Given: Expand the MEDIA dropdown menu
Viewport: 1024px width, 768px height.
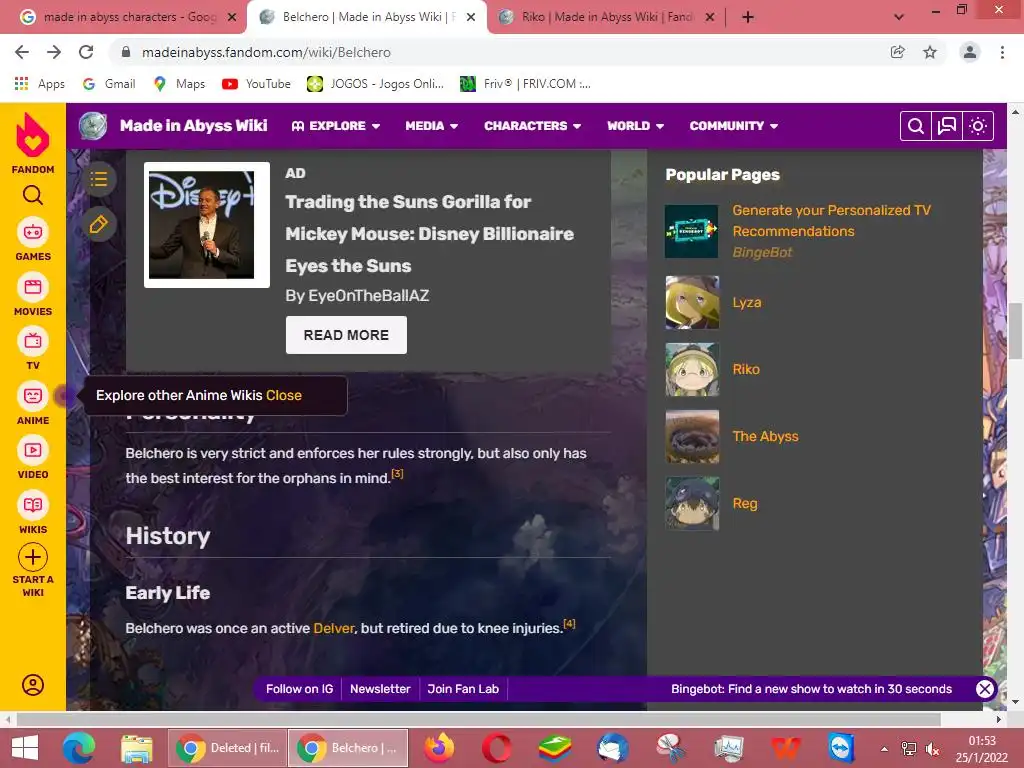Looking at the screenshot, I should (x=432, y=126).
